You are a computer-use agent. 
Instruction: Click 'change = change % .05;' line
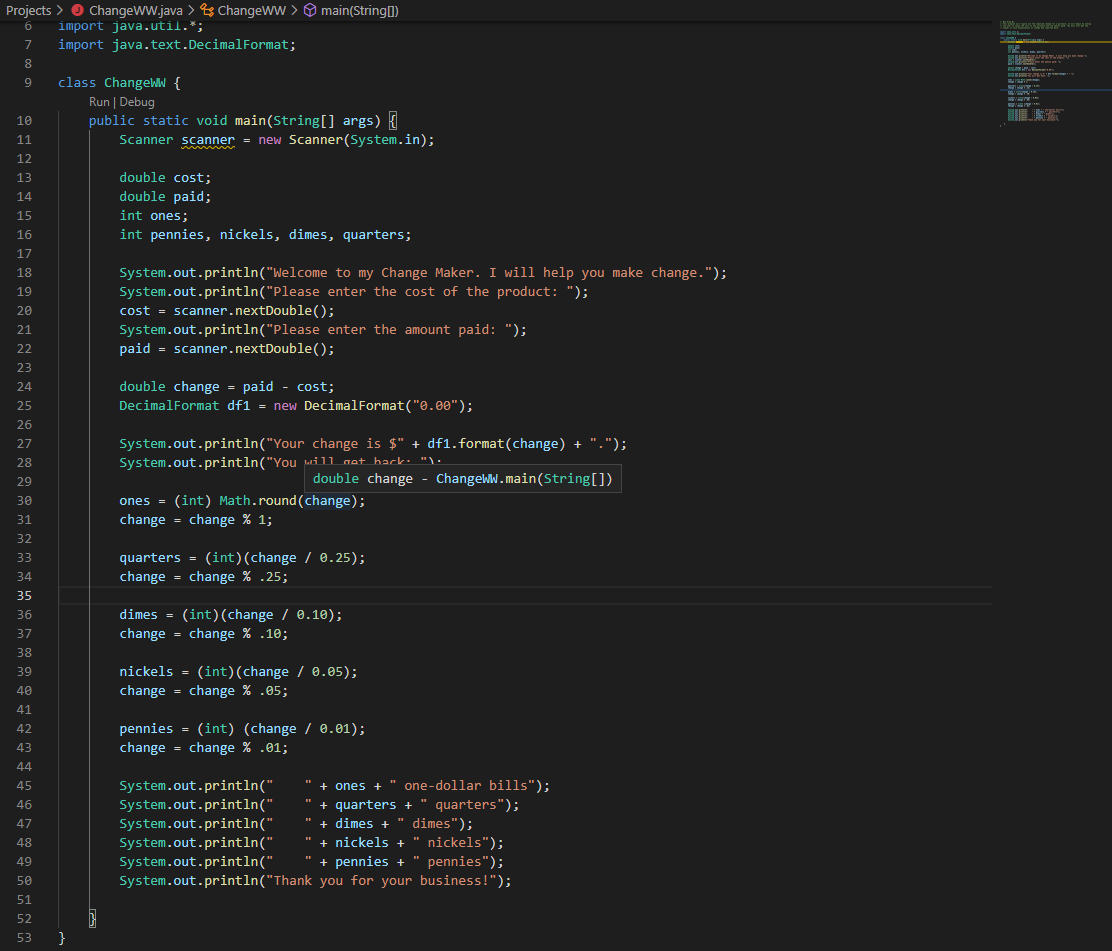point(204,691)
